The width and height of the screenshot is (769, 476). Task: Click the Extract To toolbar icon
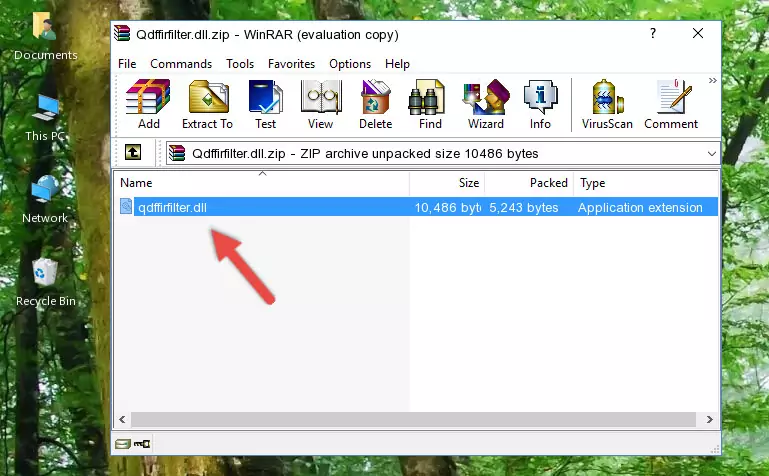pyautogui.click(x=207, y=104)
